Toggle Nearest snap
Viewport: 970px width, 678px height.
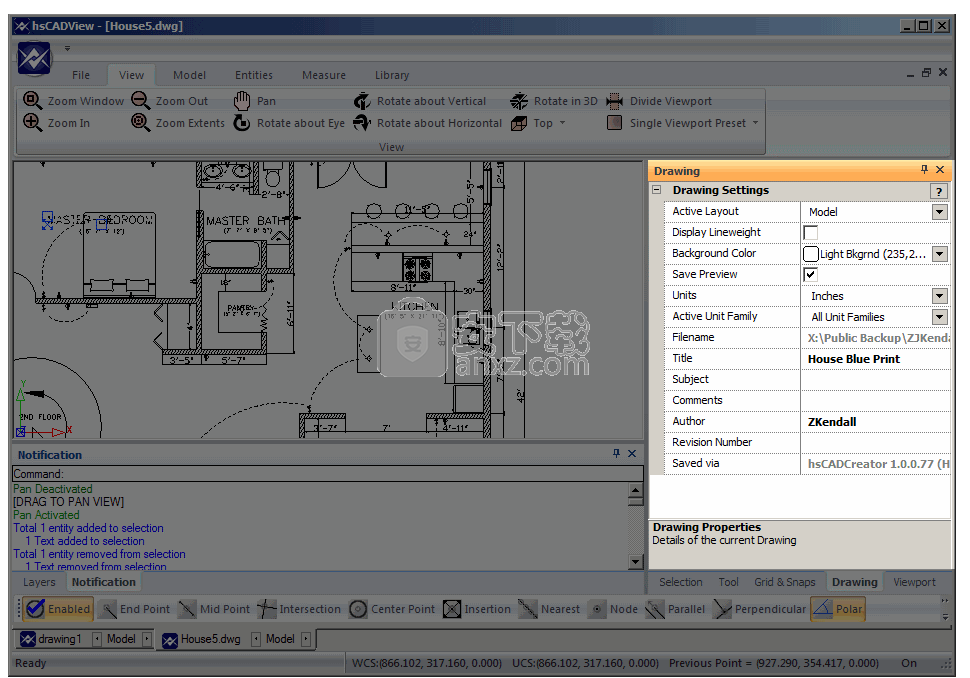click(549, 609)
